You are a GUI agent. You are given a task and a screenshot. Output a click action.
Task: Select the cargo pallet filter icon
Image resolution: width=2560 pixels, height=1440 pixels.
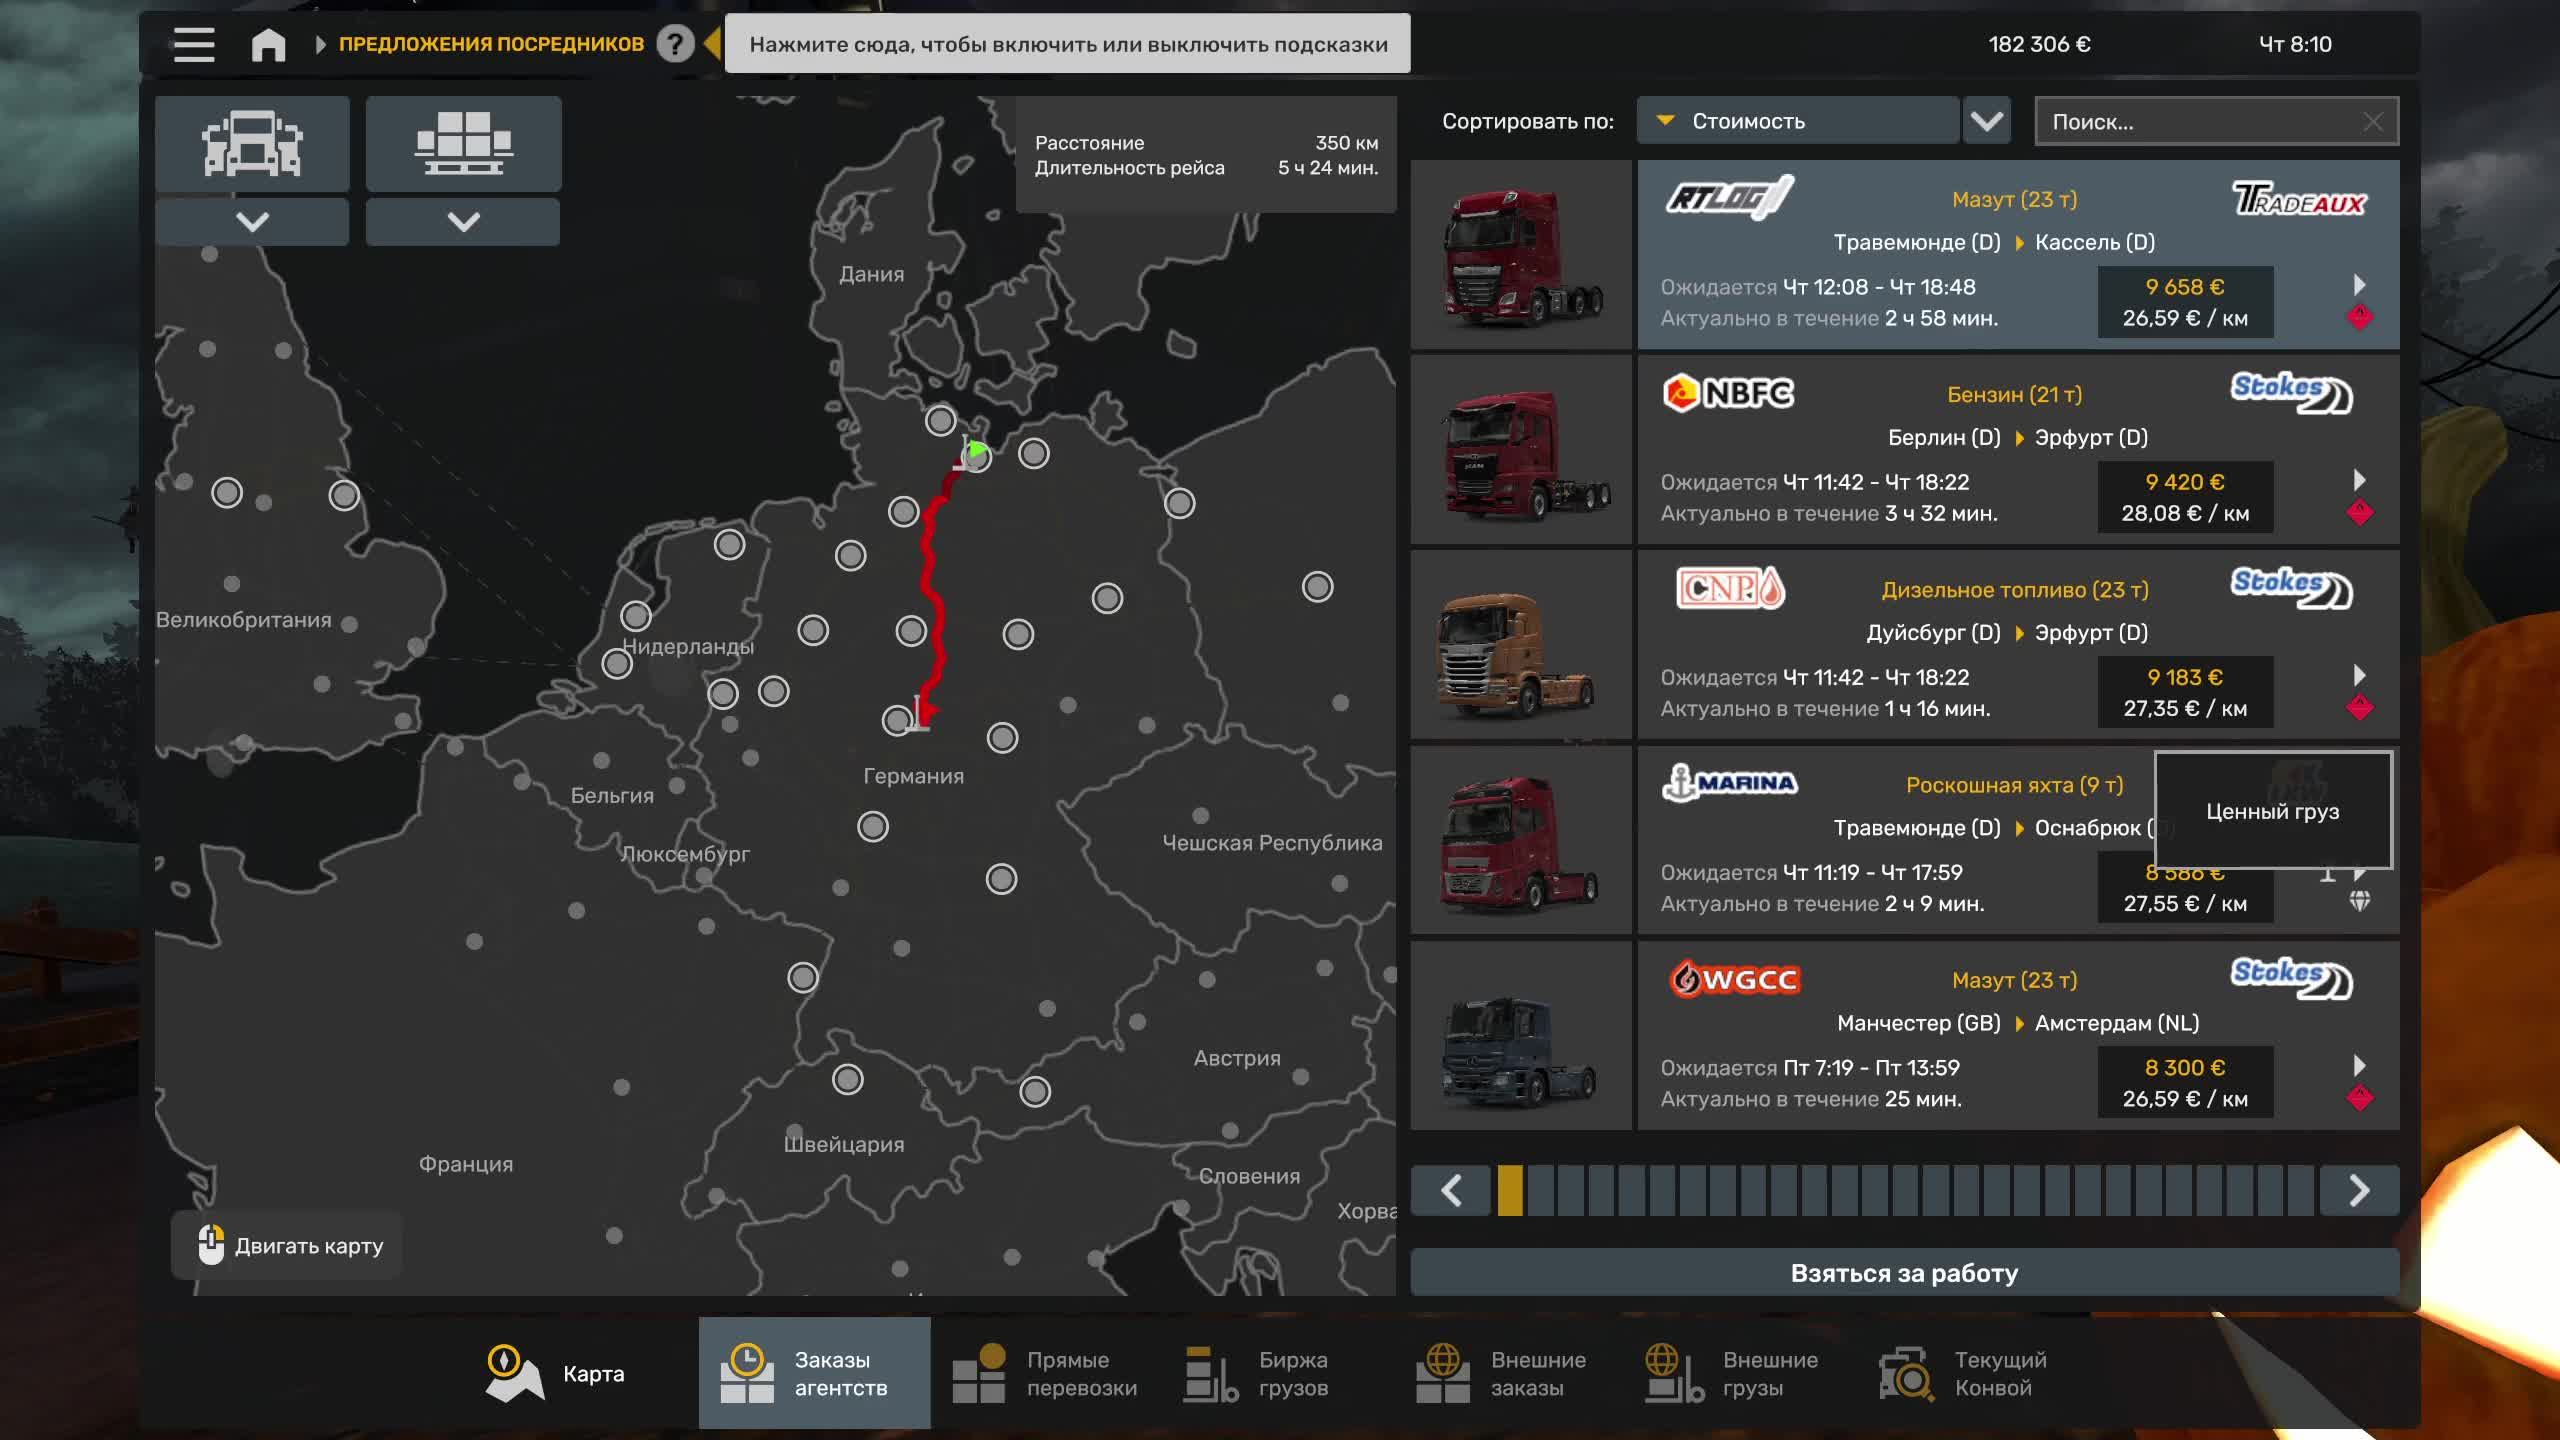click(463, 144)
